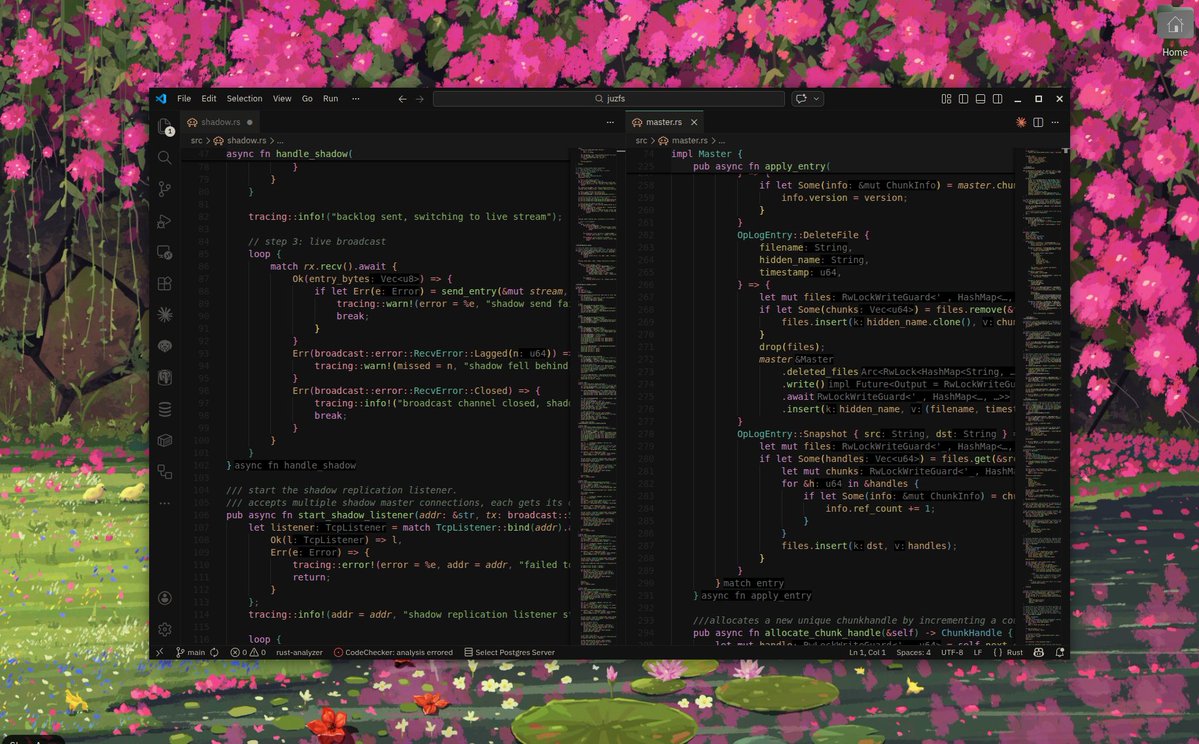The height and width of the screenshot is (744, 1199).
Task: Open the Accounts icon in activity bar
Action: [164, 598]
